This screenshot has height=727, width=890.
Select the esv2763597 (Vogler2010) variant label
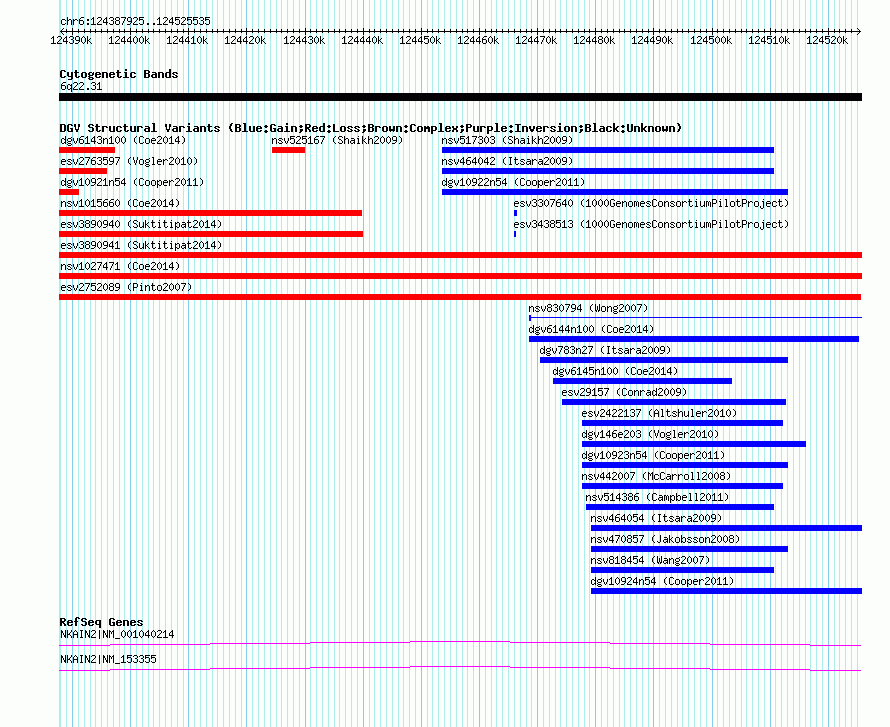[129, 161]
